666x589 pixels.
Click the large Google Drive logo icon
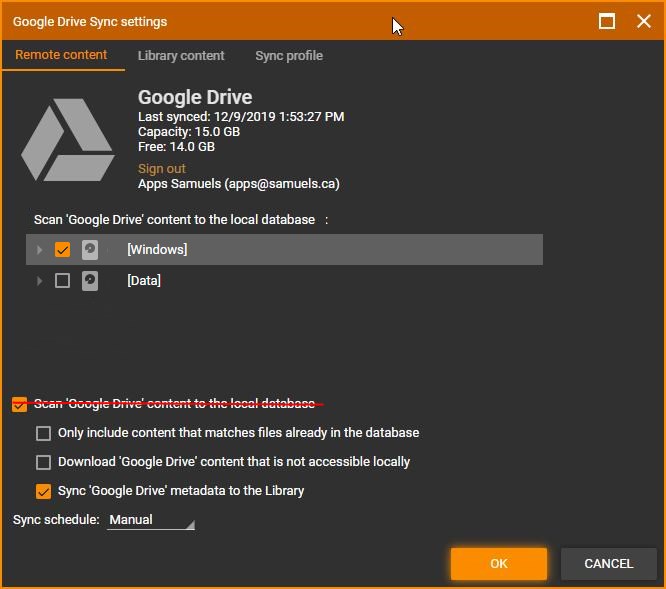point(67,141)
